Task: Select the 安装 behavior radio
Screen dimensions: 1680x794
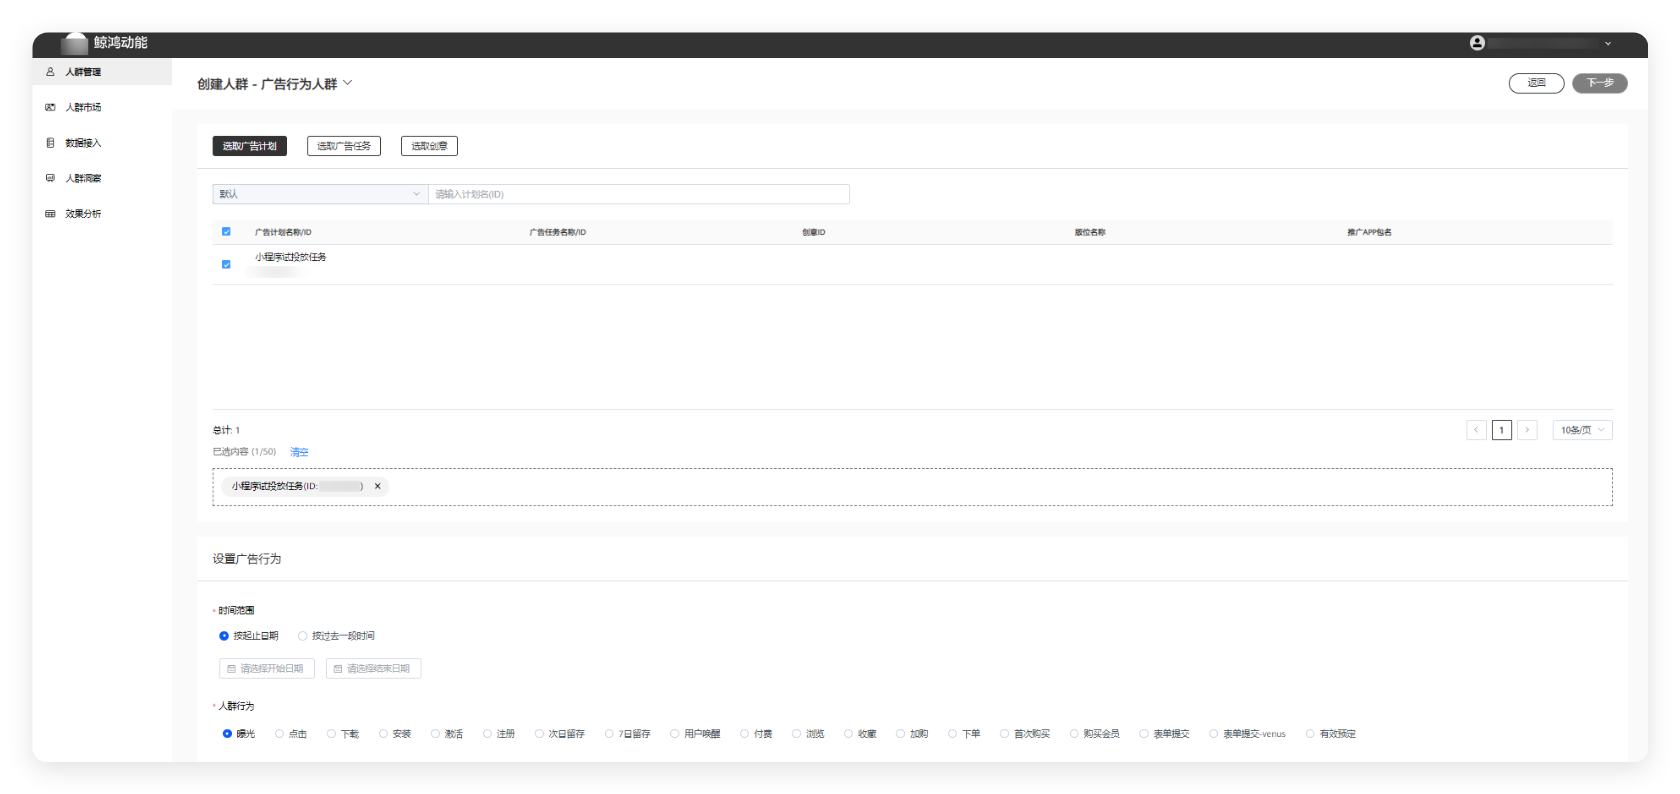Action: [395, 734]
